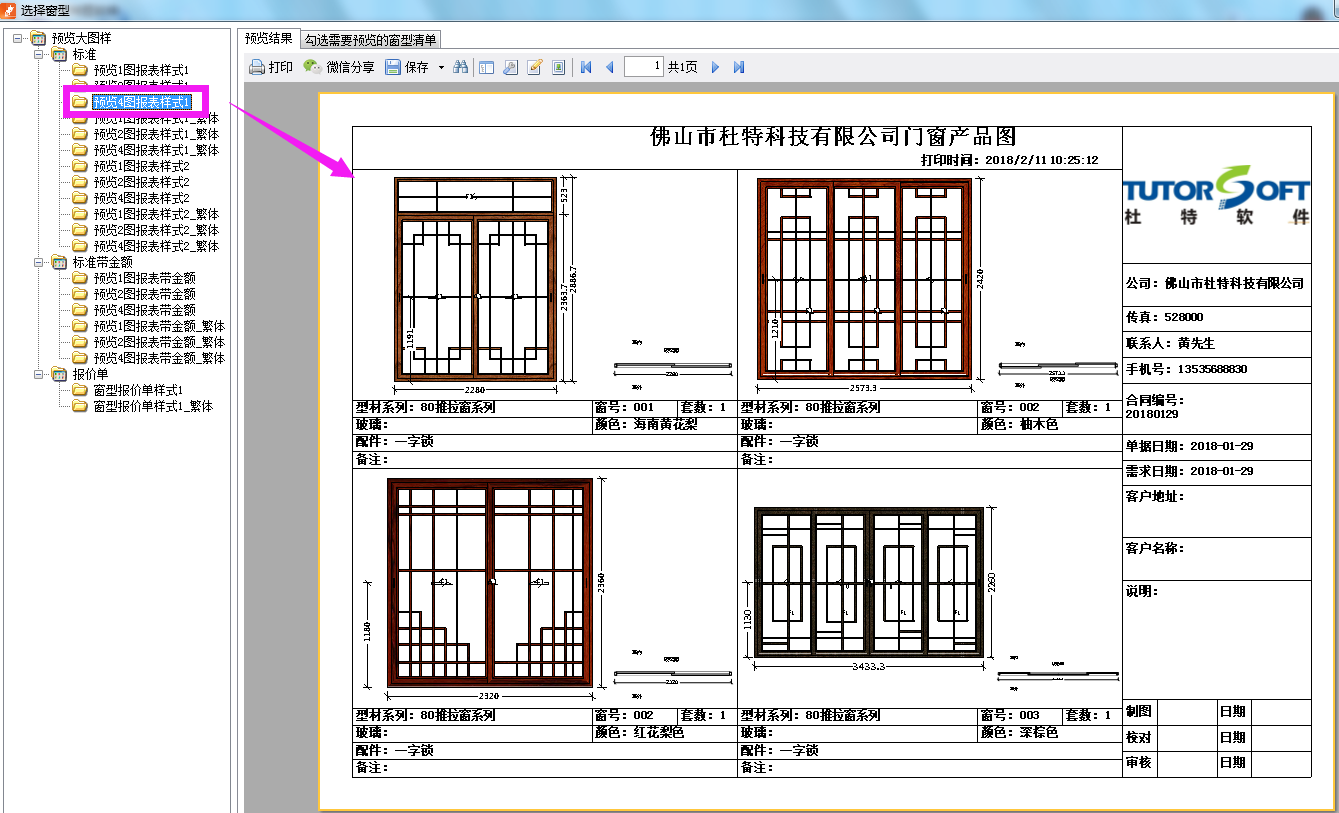Switch to the 预览结果 tab
The image size is (1339, 813).
click(269, 39)
